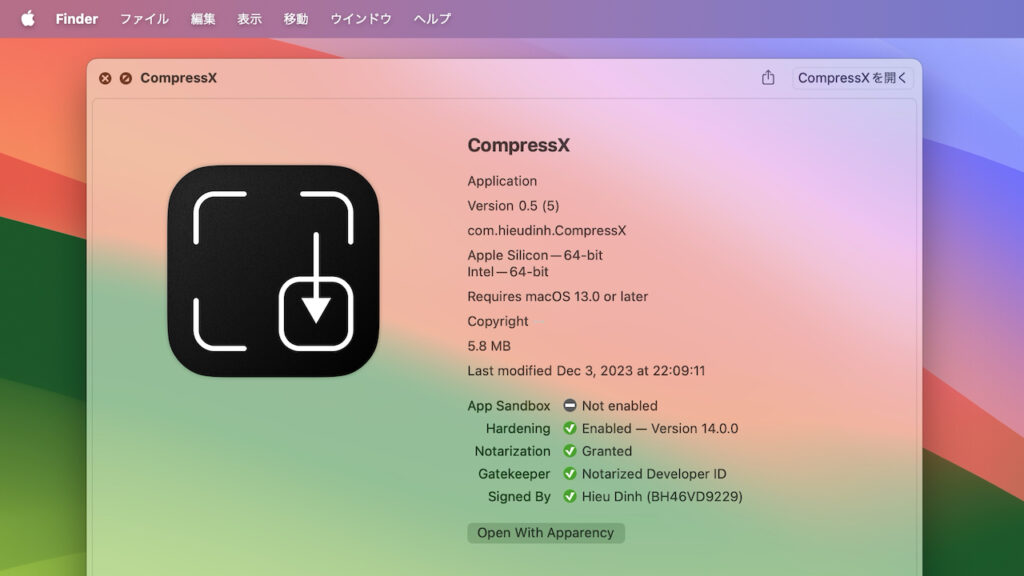The width and height of the screenshot is (1024, 576).
Task: Close the CompressX preview window
Action: click(x=105, y=78)
